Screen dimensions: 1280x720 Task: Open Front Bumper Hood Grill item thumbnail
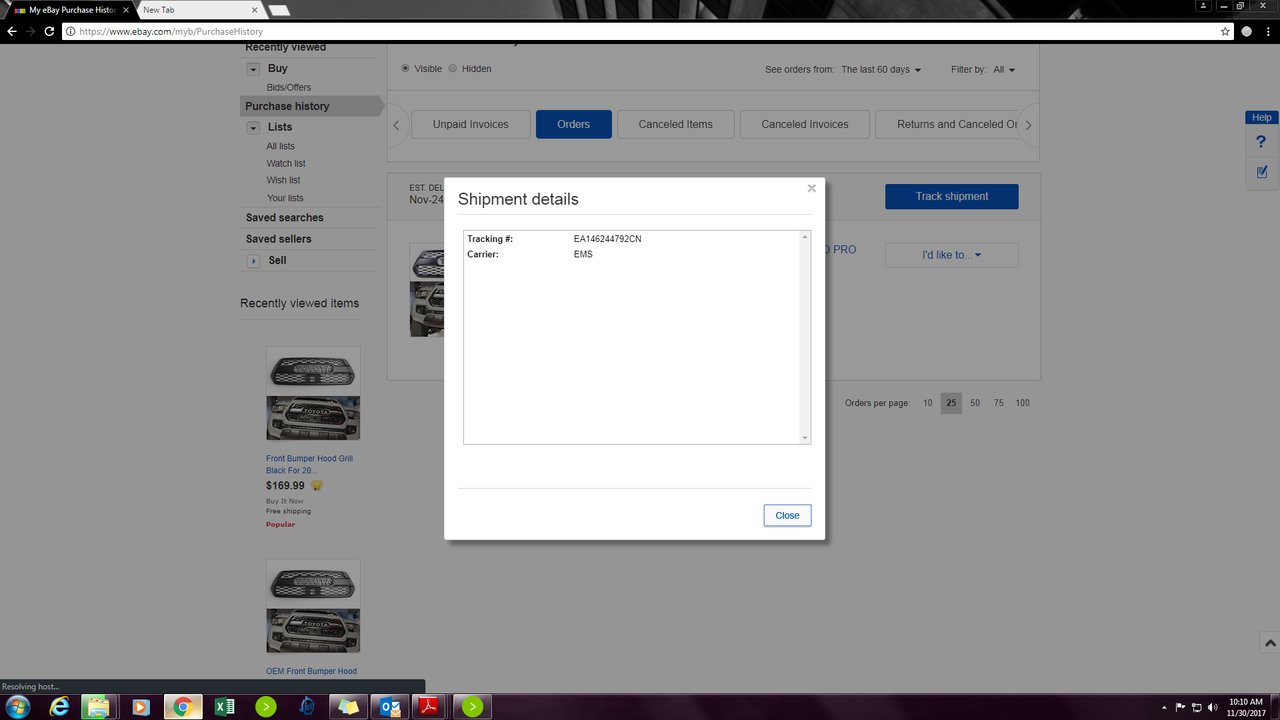click(313, 394)
